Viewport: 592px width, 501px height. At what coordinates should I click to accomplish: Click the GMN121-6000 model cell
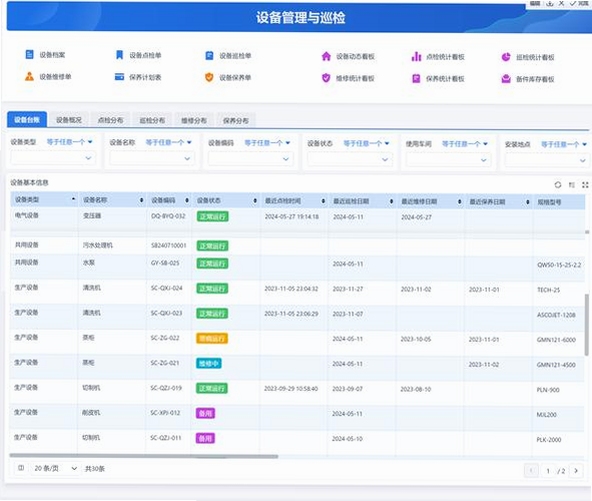point(556,340)
